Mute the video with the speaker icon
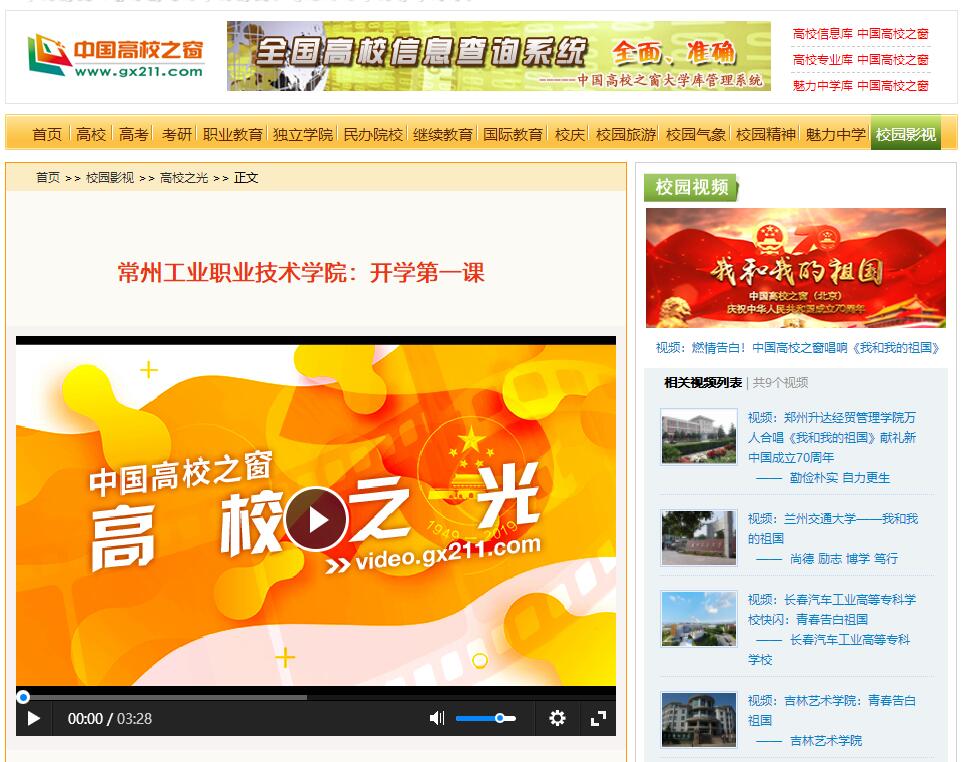The image size is (967, 762). (x=437, y=718)
